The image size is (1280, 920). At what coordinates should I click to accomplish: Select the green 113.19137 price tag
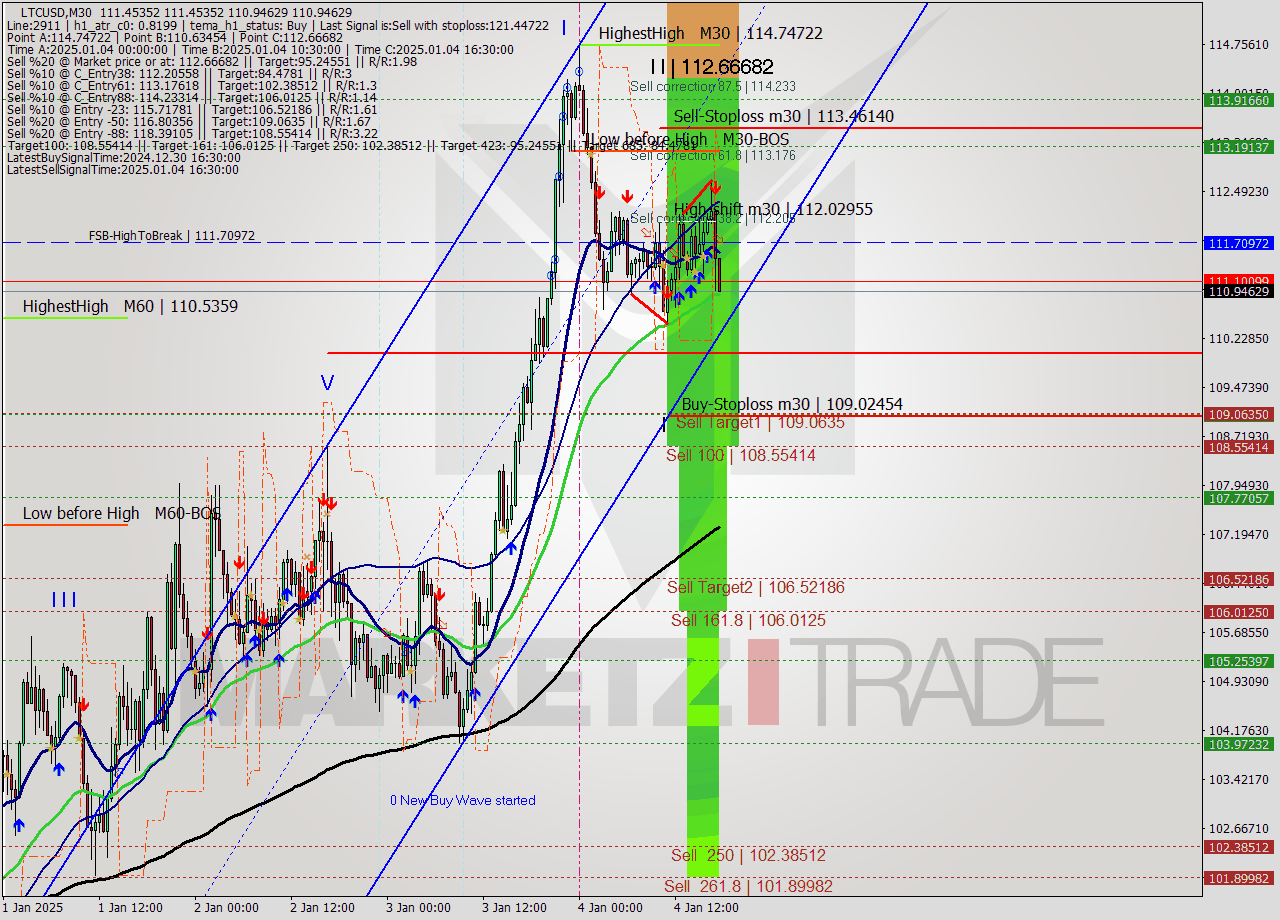click(1239, 146)
